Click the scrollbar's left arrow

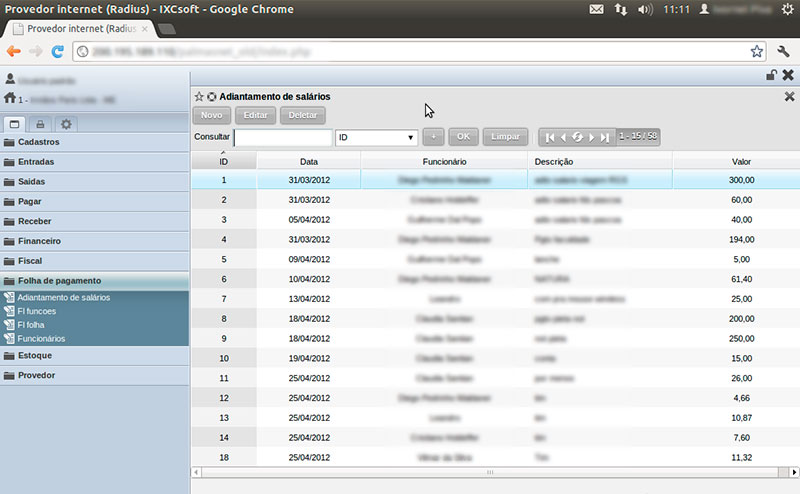click(x=196, y=472)
